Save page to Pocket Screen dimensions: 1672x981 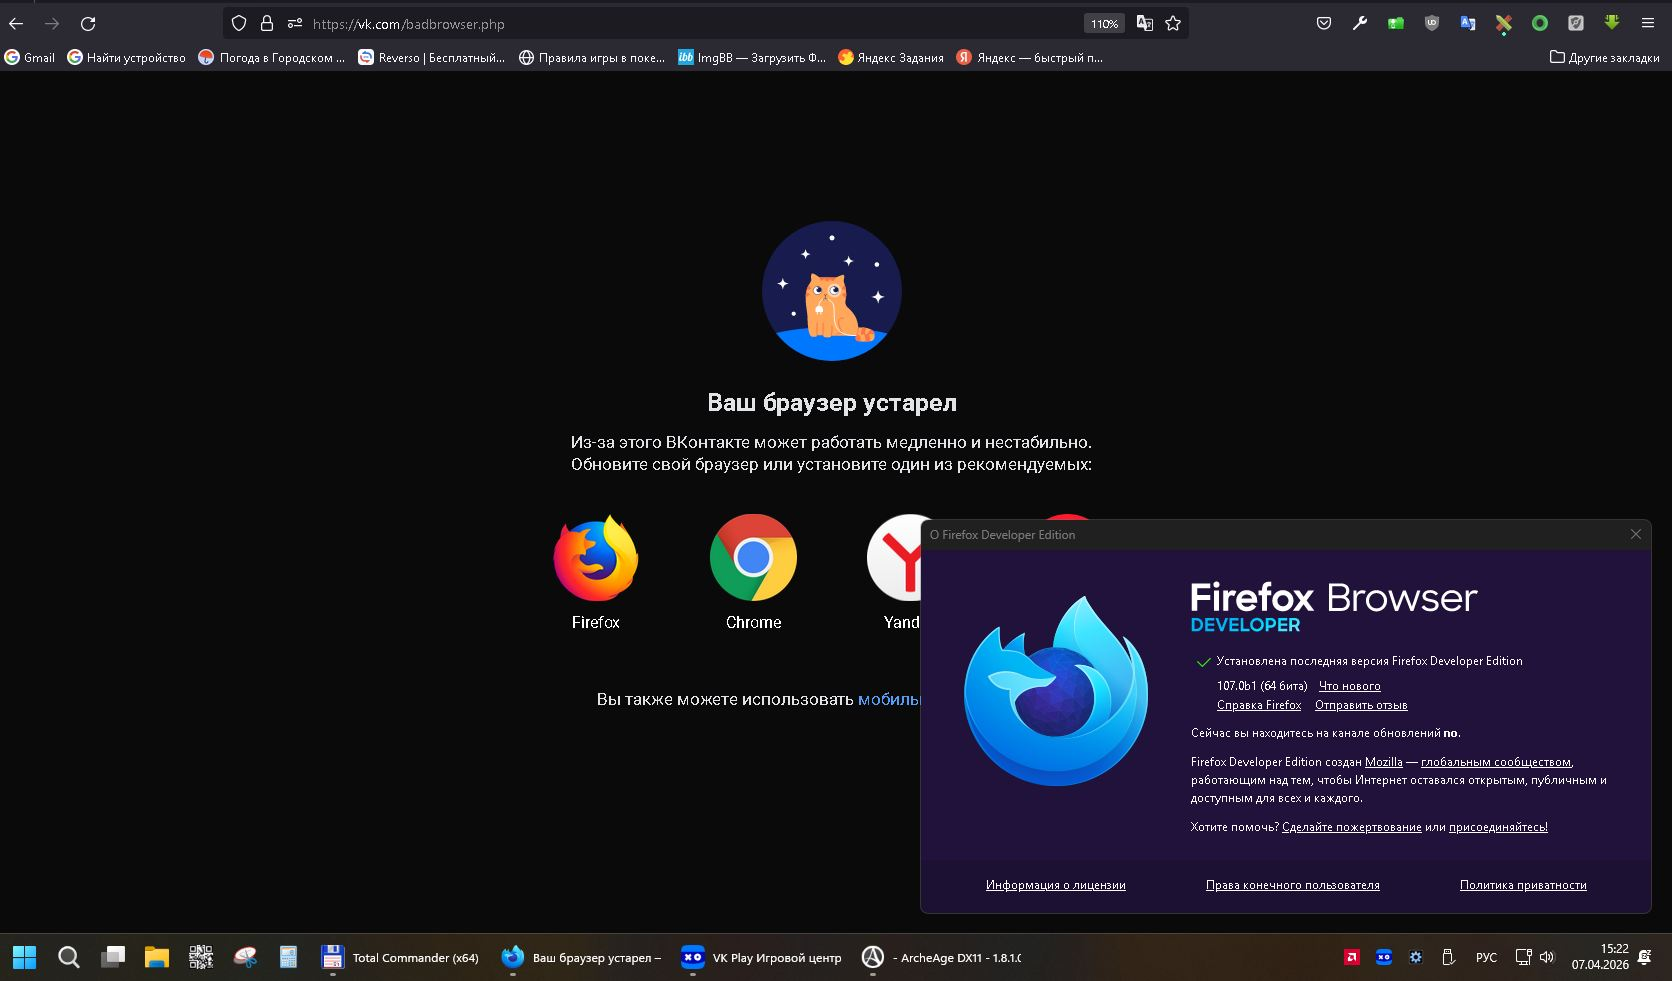click(1324, 23)
